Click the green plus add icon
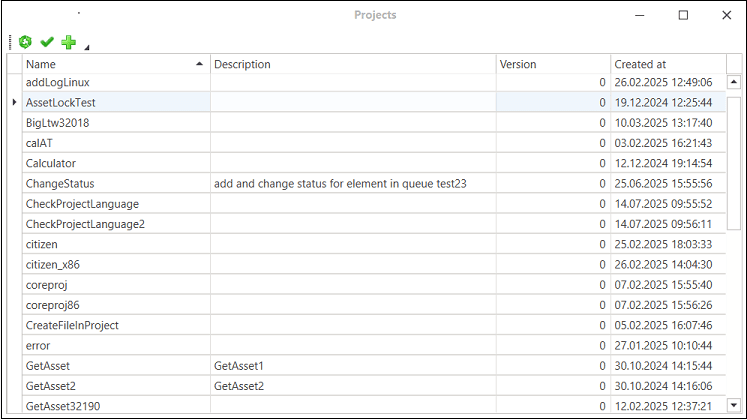 68,42
